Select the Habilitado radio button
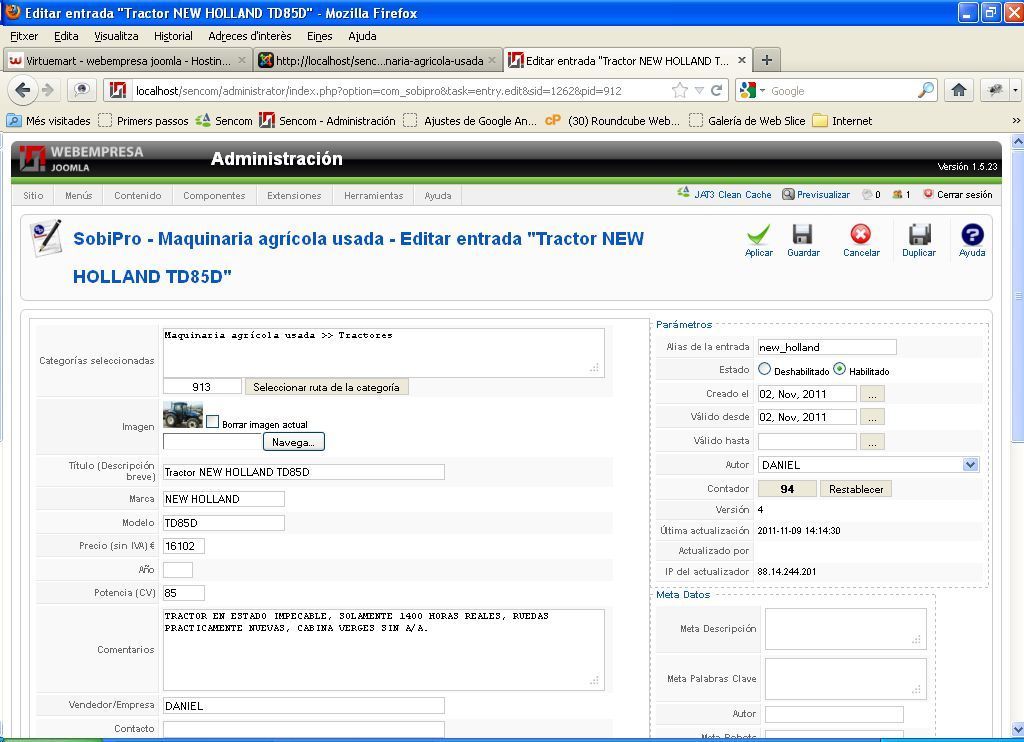The width and height of the screenshot is (1024, 742). point(839,369)
